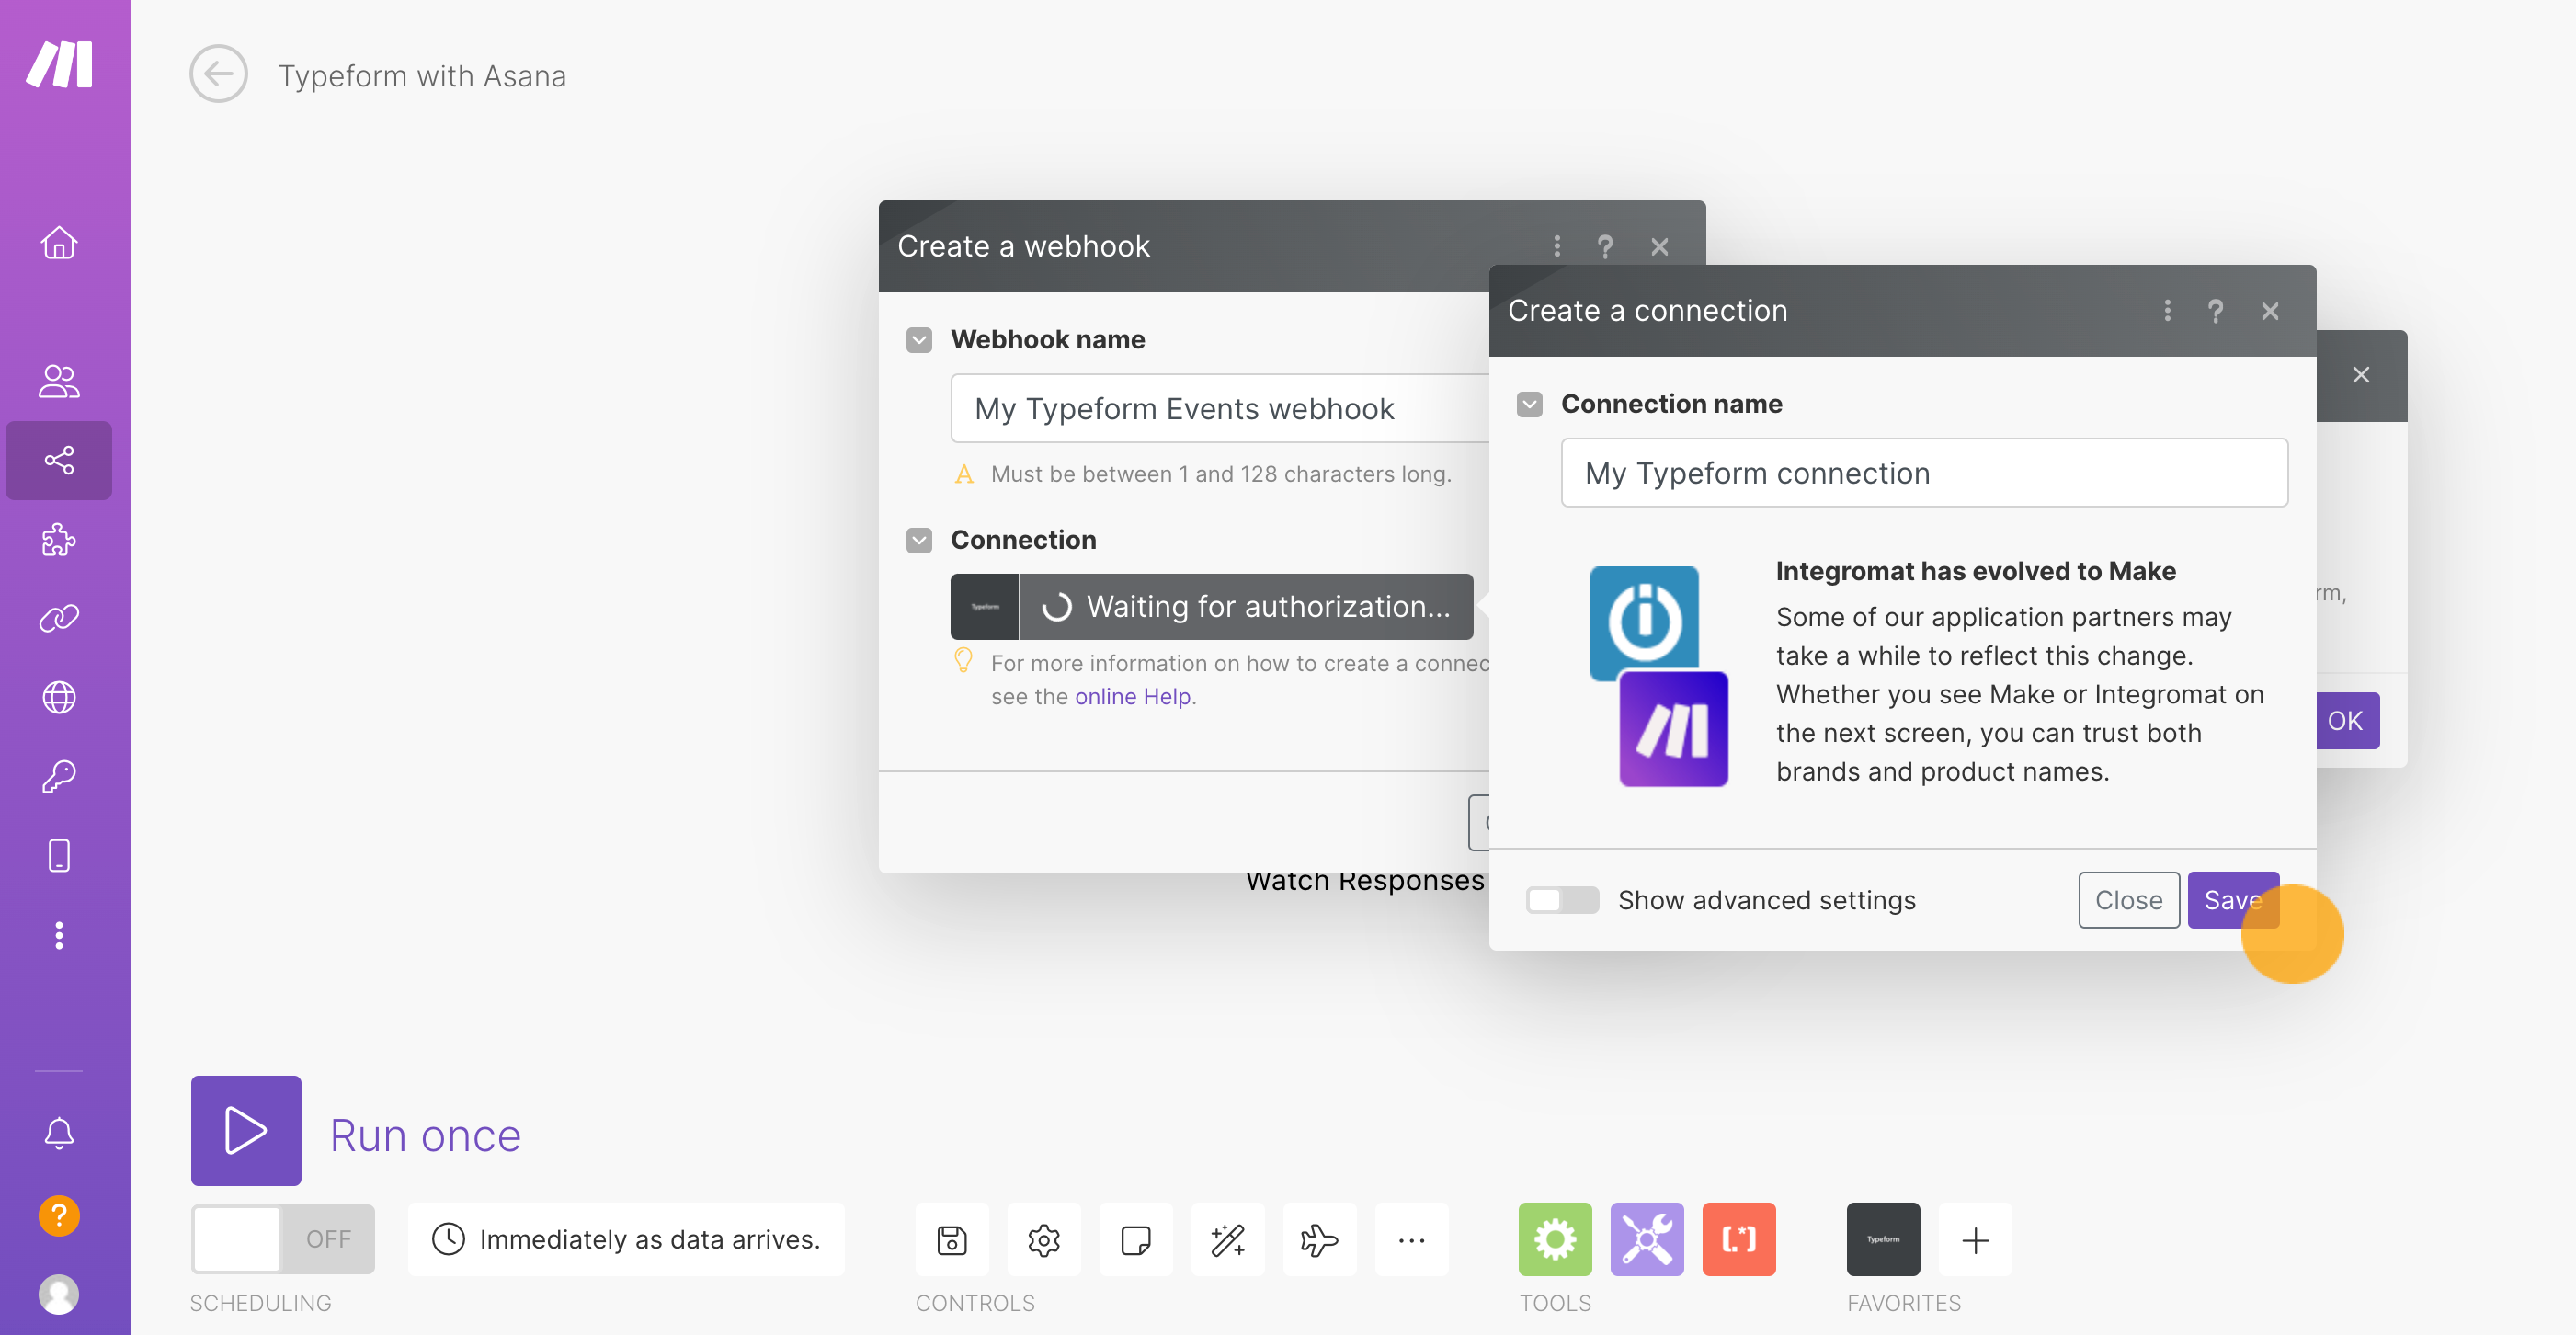Click the Connection name input field
2576x1335 pixels.
pos(1924,472)
